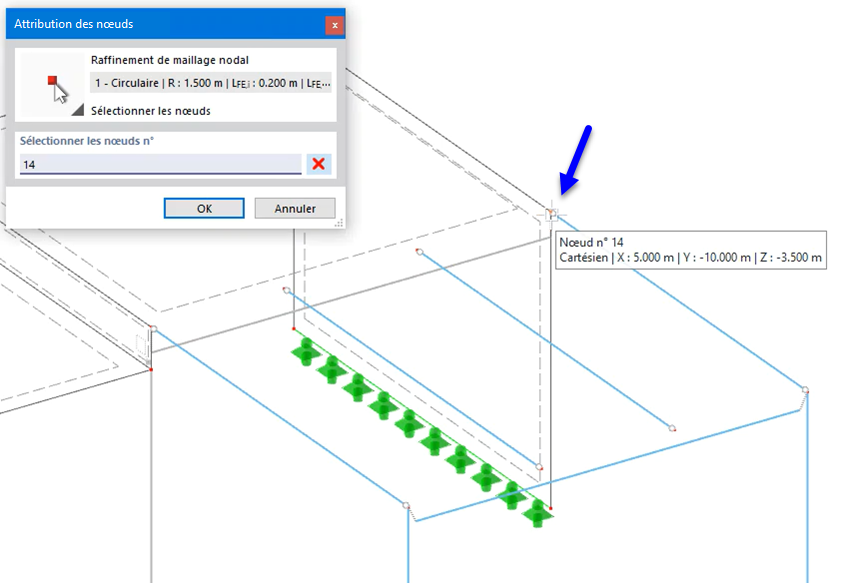Image resolution: width=843 pixels, height=583 pixels.
Task: Click the '1 - Circulaire' refinement description
Action: 211,83
